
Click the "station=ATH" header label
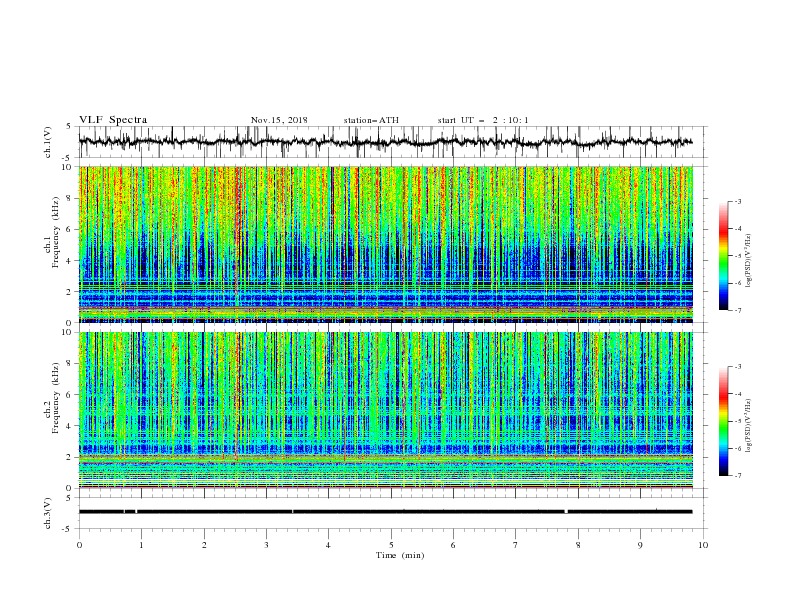point(371,120)
